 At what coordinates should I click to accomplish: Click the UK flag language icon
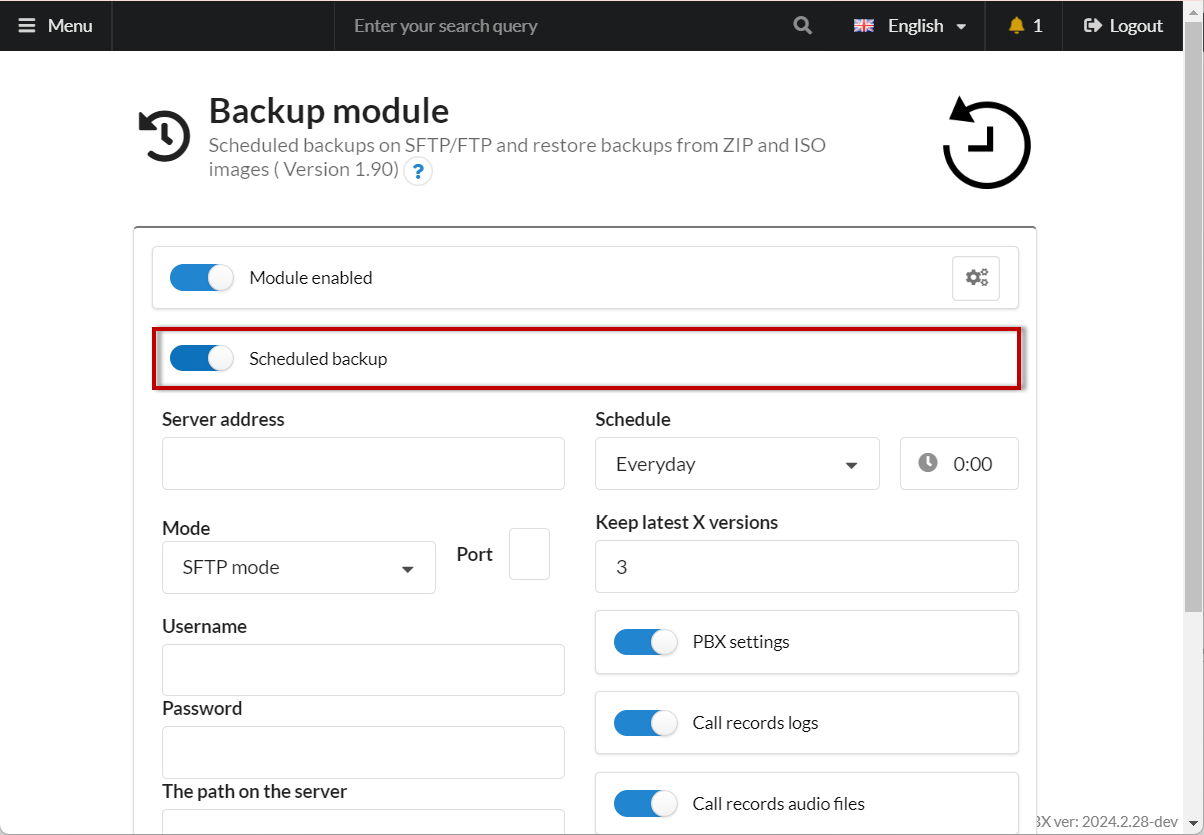click(863, 26)
